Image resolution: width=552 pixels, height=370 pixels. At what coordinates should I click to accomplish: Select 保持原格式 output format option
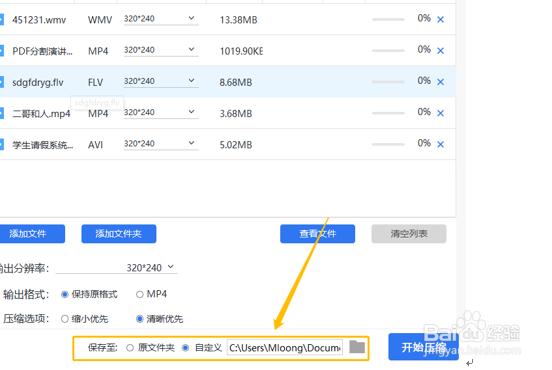64,294
